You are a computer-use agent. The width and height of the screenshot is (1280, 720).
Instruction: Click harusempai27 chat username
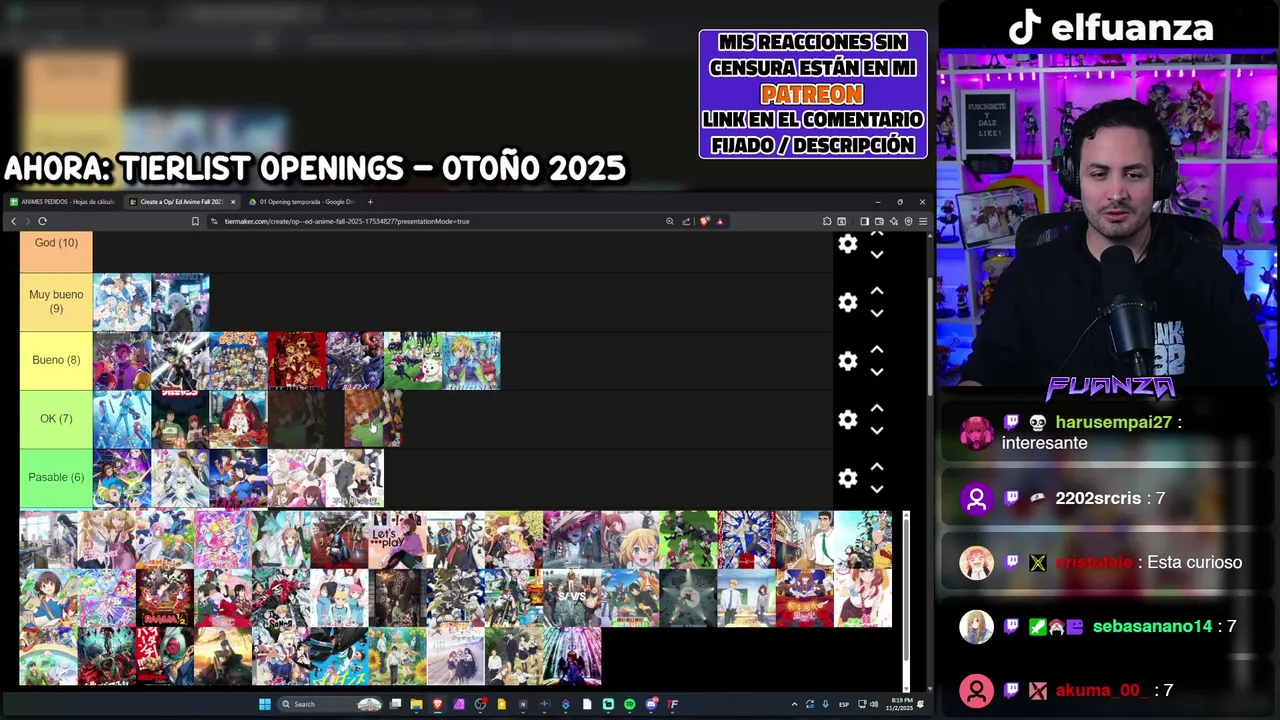click(x=1113, y=422)
